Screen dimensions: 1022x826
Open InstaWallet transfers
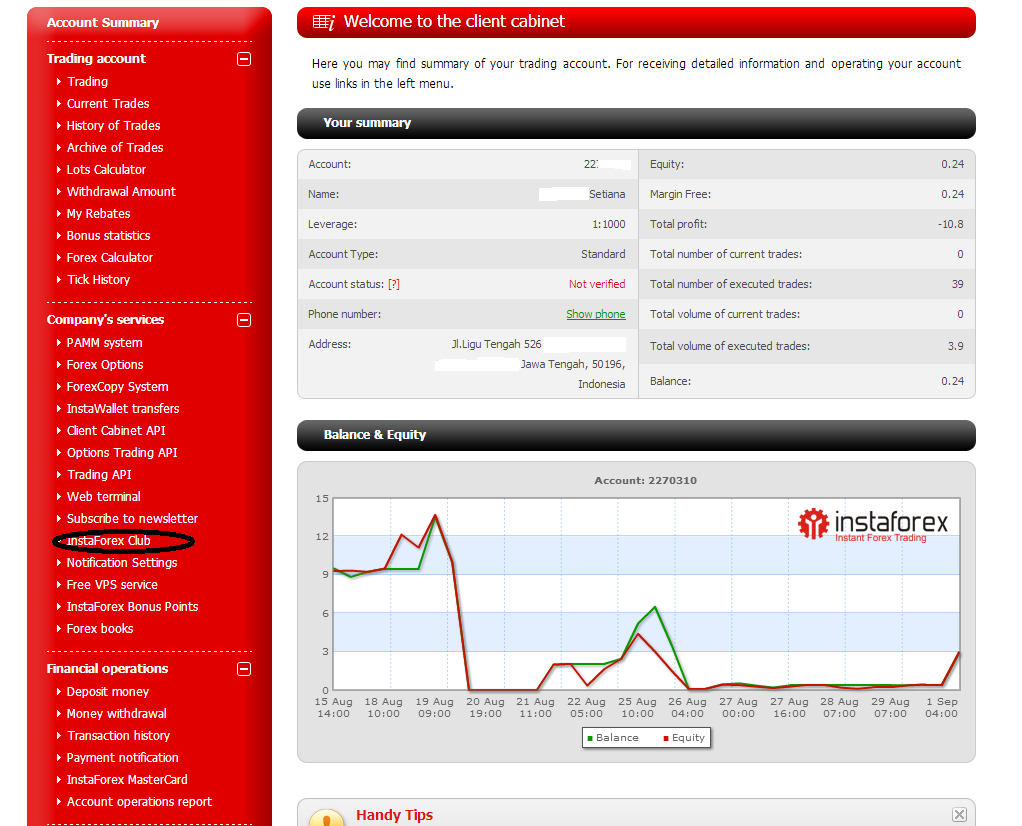pyautogui.click(x=123, y=409)
